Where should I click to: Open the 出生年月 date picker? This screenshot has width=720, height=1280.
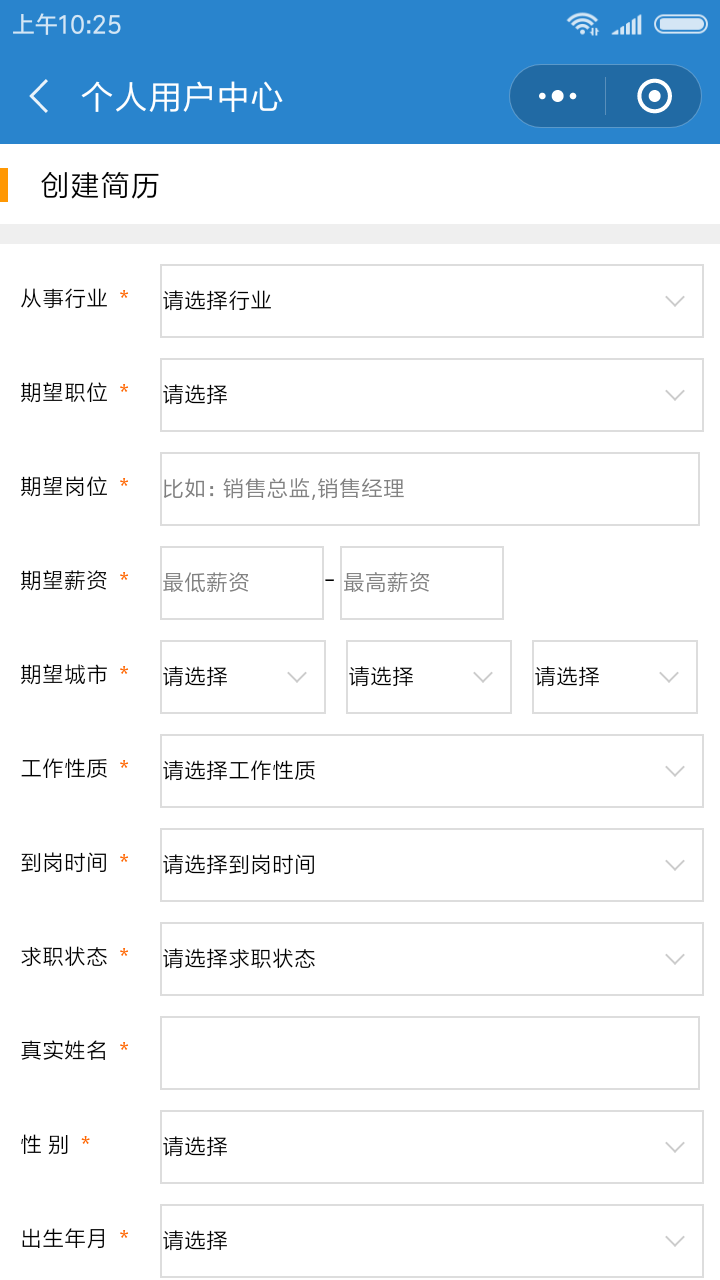[x=432, y=1241]
